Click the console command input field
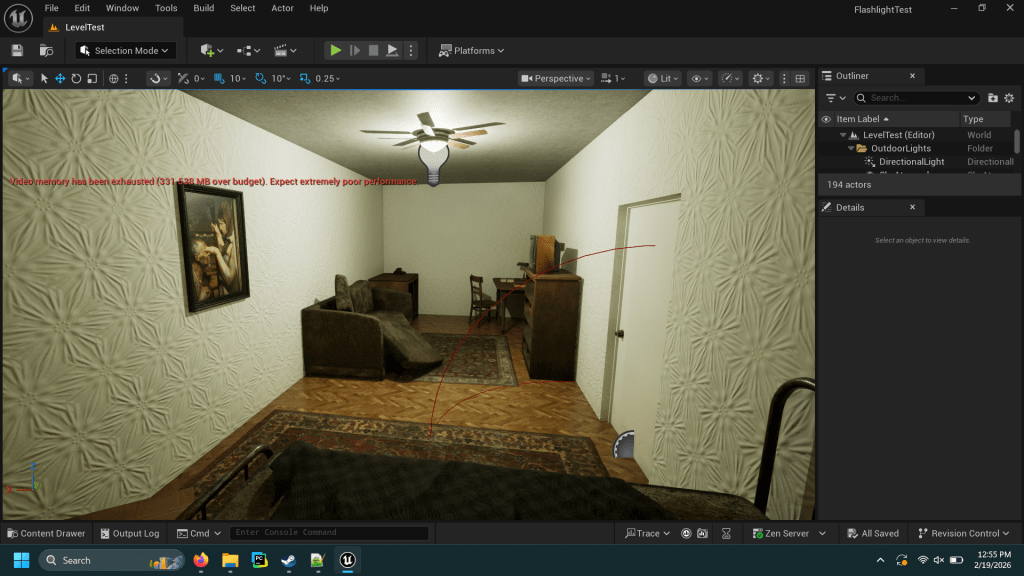This screenshot has height=576, width=1024. click(328, 533)
